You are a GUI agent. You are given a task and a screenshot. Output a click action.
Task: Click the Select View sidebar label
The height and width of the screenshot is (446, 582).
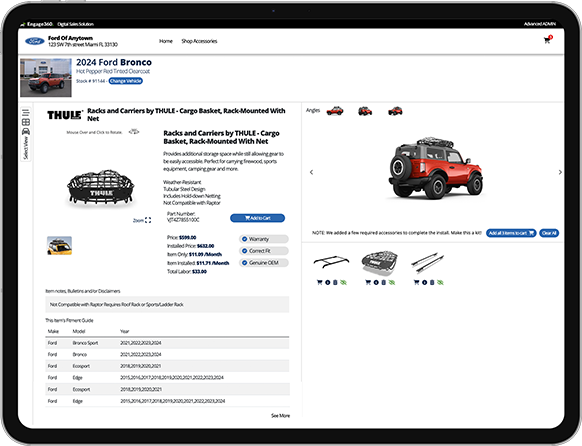point(26,148)
